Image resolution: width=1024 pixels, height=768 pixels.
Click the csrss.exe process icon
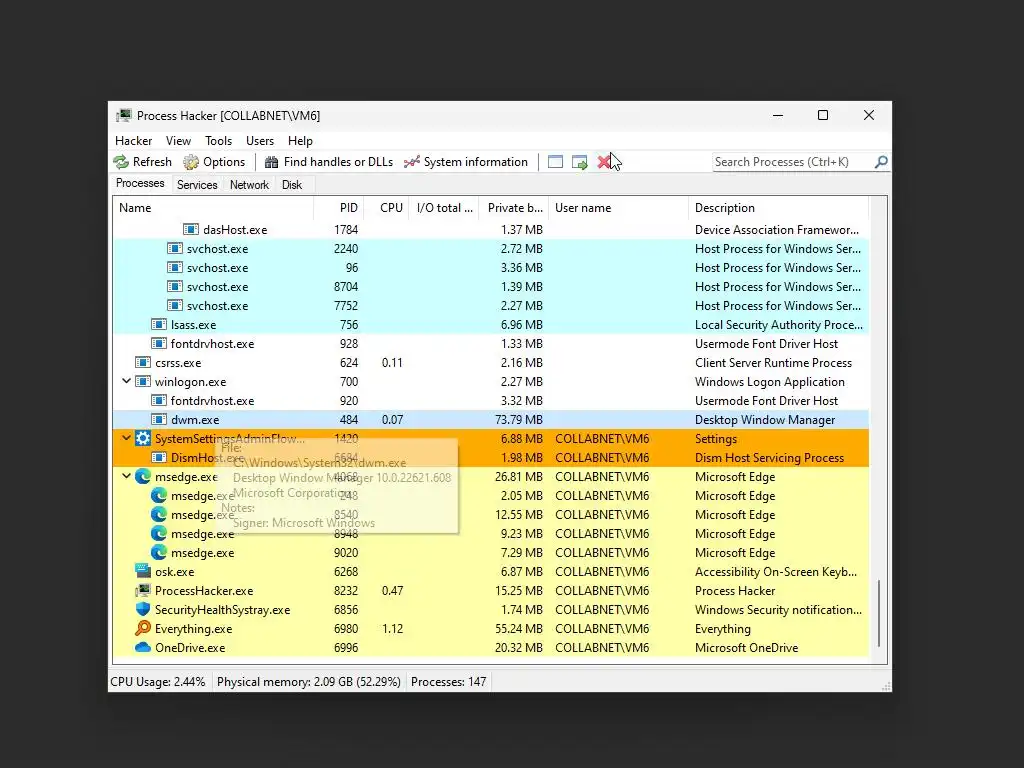pyautogui.click(x=143, y=362)
